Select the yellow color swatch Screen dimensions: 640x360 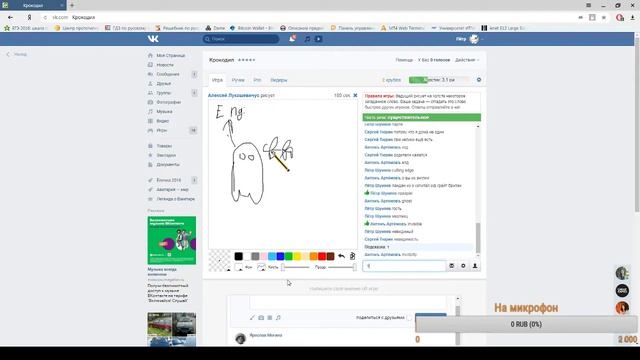(x=297, y=256)
